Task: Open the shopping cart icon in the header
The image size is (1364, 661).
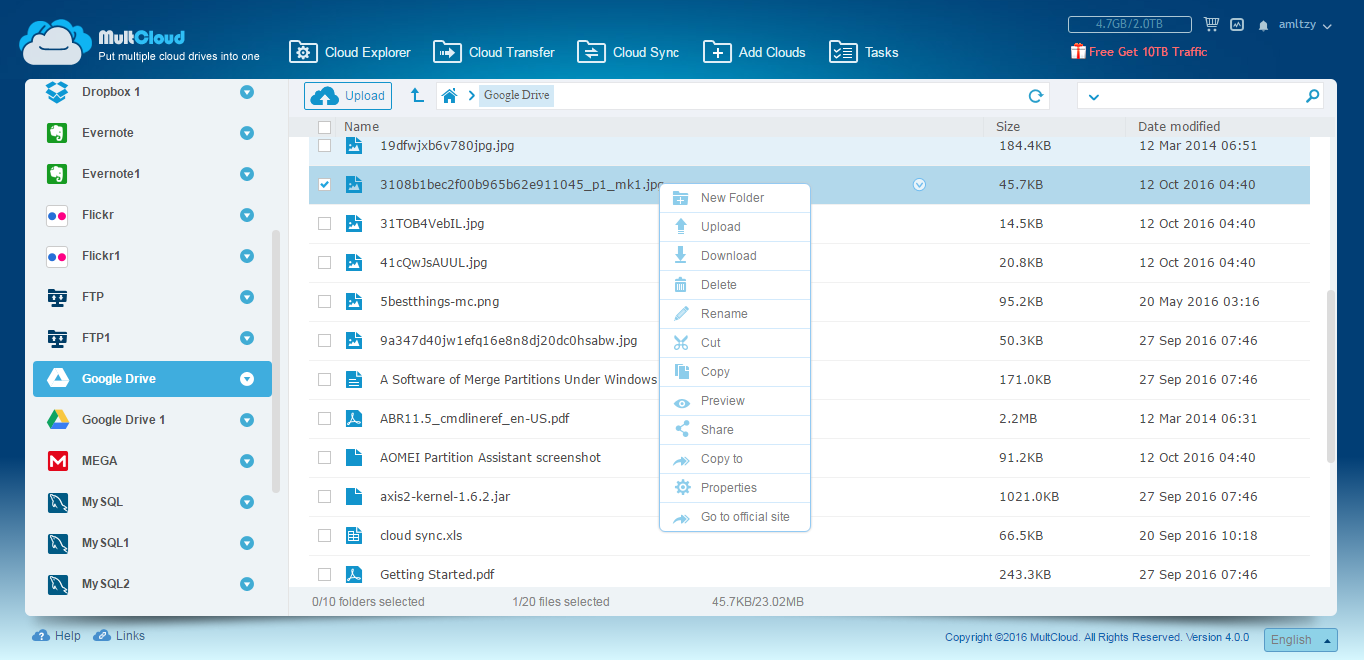Action: coord(1212,24)
